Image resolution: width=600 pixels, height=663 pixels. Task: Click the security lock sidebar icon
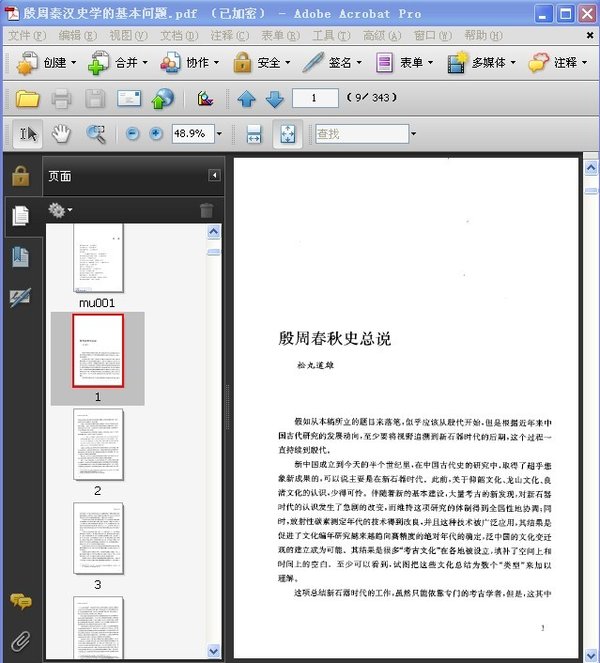point(20,176)
